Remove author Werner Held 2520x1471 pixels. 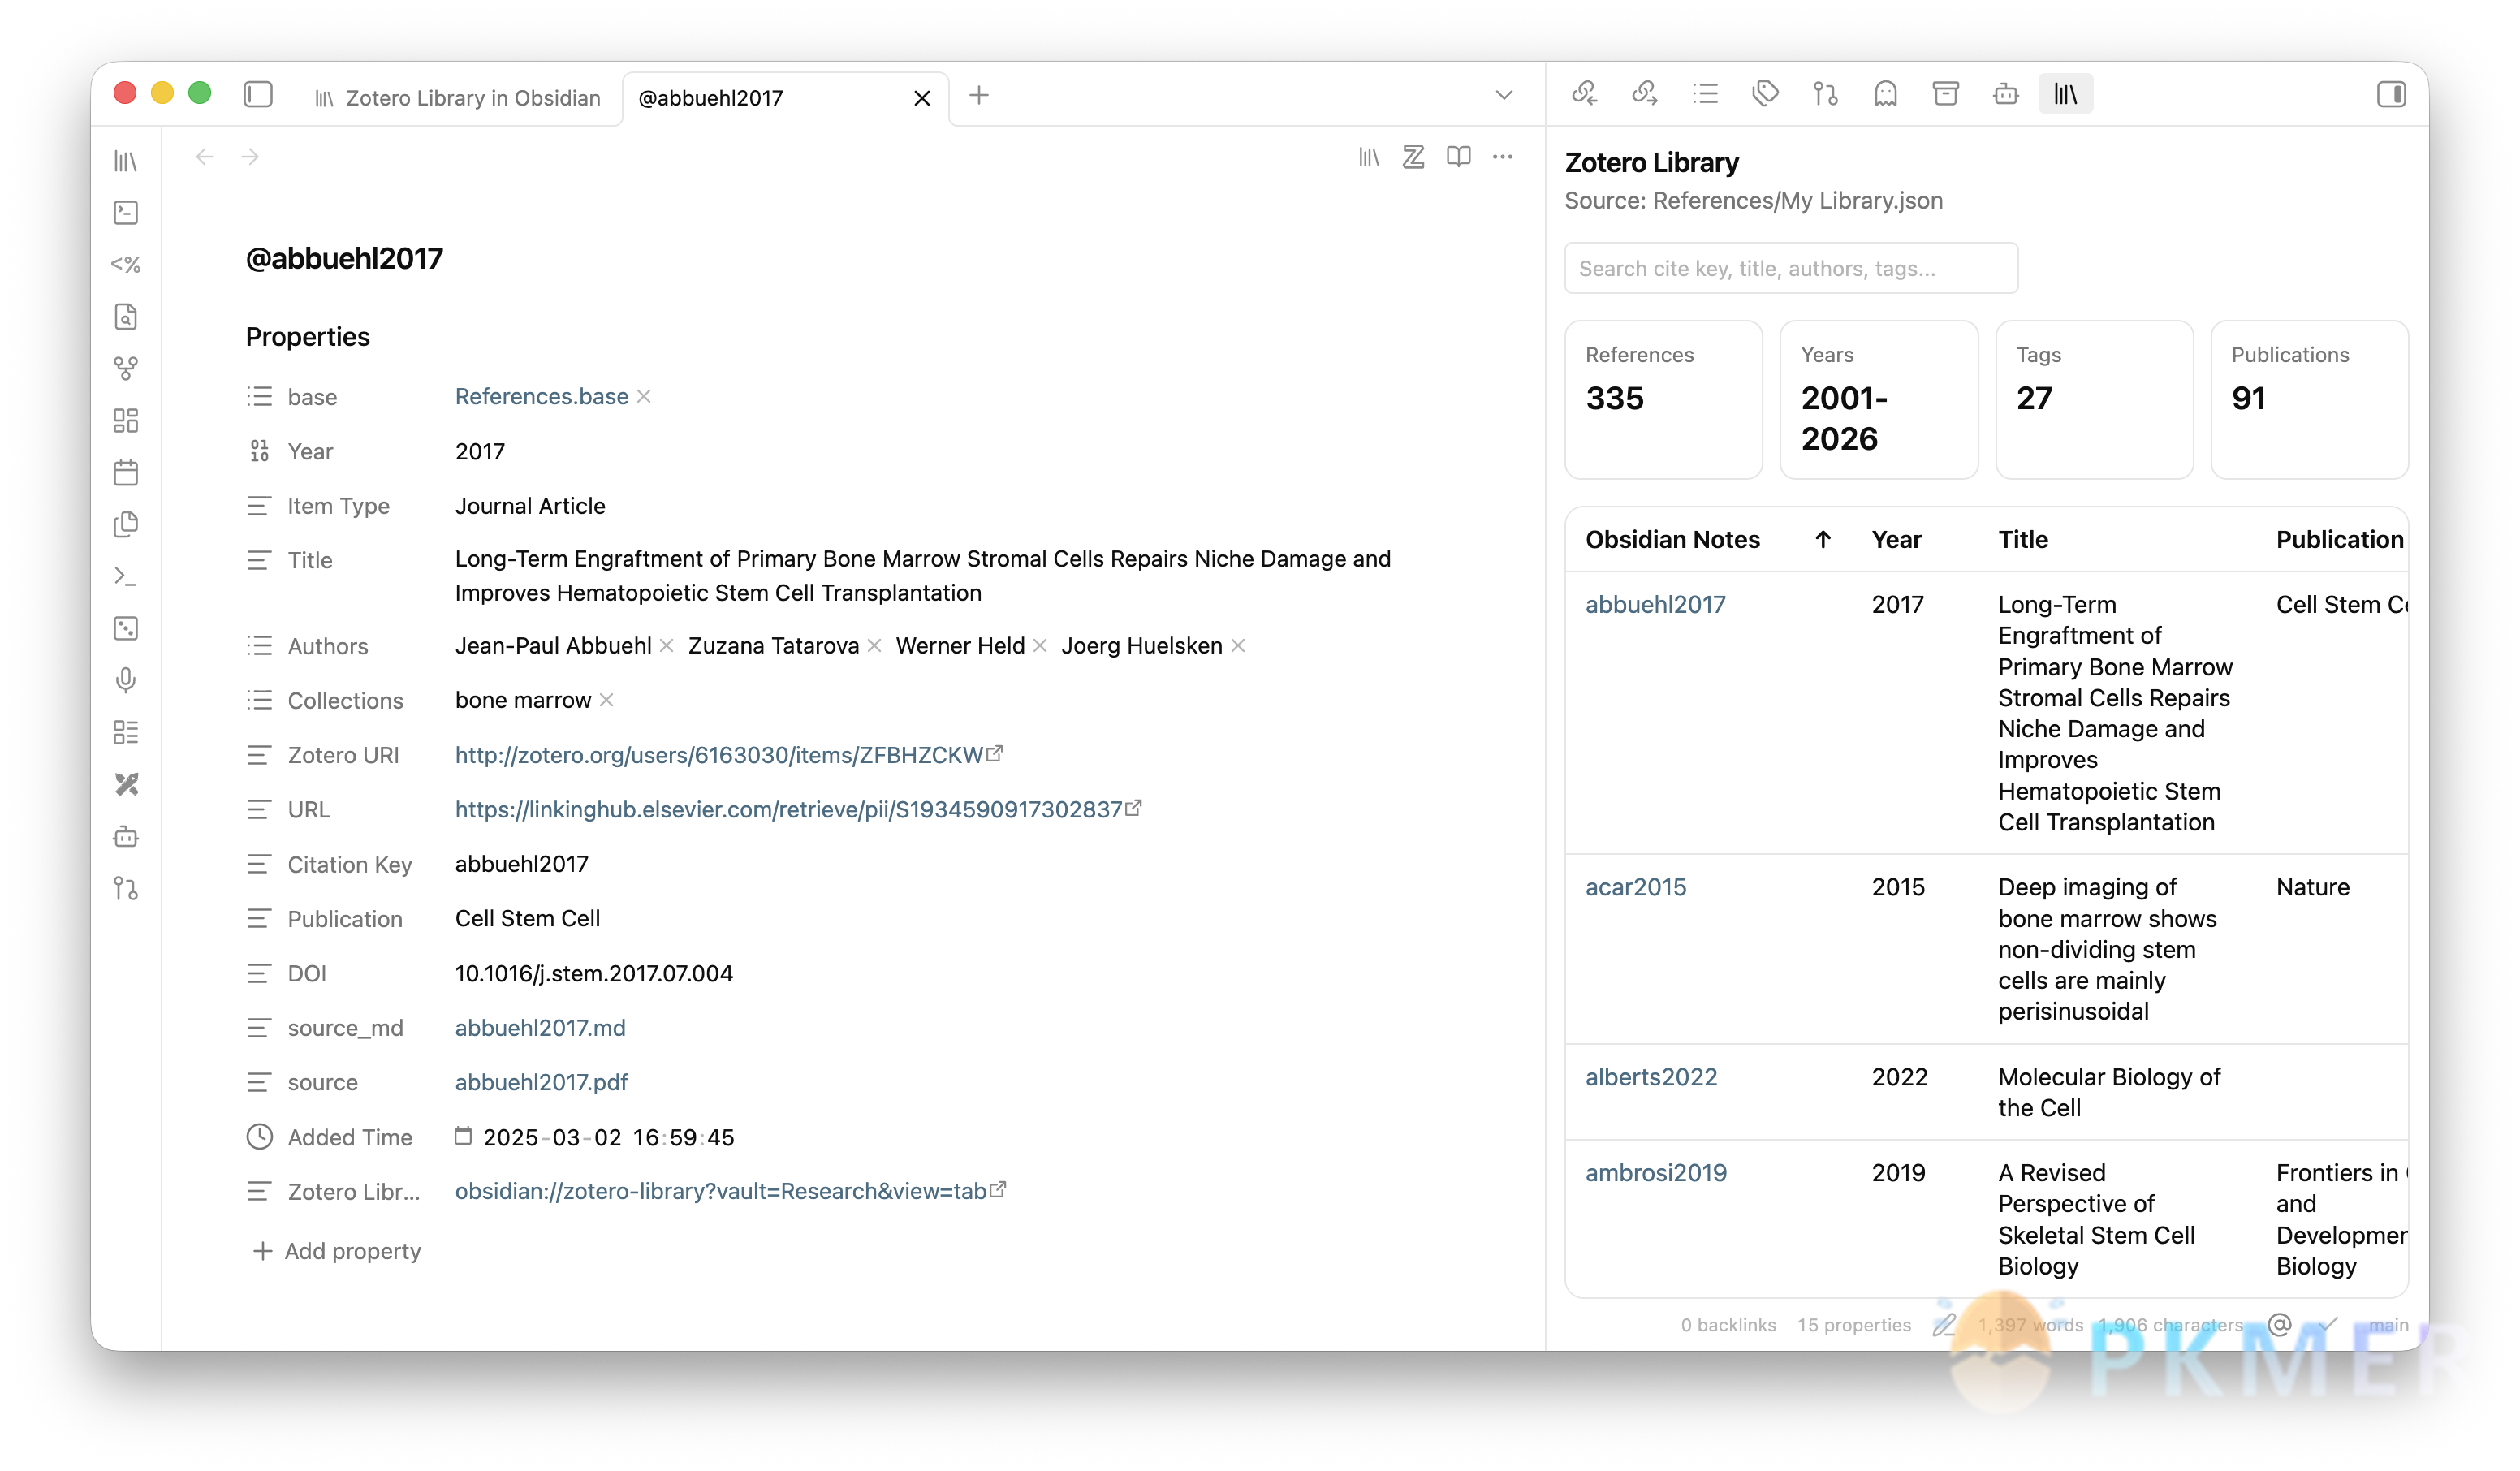(1040, 646)
